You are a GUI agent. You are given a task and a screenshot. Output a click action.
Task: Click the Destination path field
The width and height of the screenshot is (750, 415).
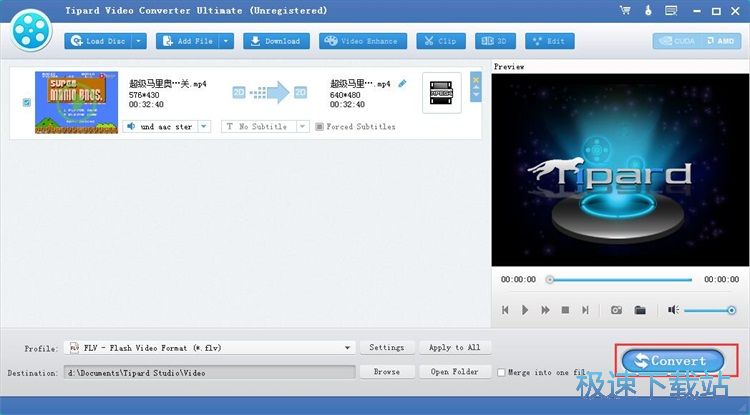pyautogui.click(x=210, y=372)
